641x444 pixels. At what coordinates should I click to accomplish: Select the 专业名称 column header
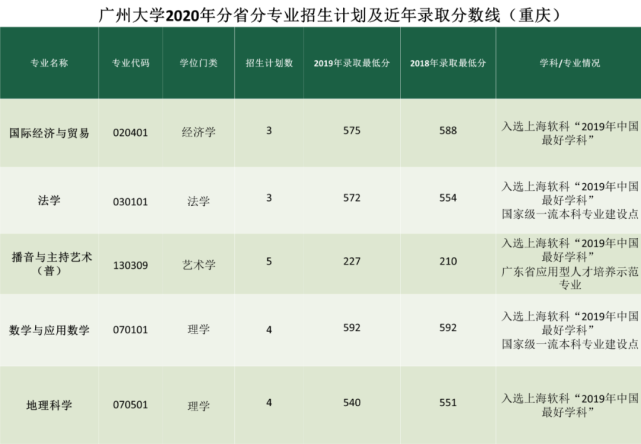pyautogui.click(x=49, y=63)
